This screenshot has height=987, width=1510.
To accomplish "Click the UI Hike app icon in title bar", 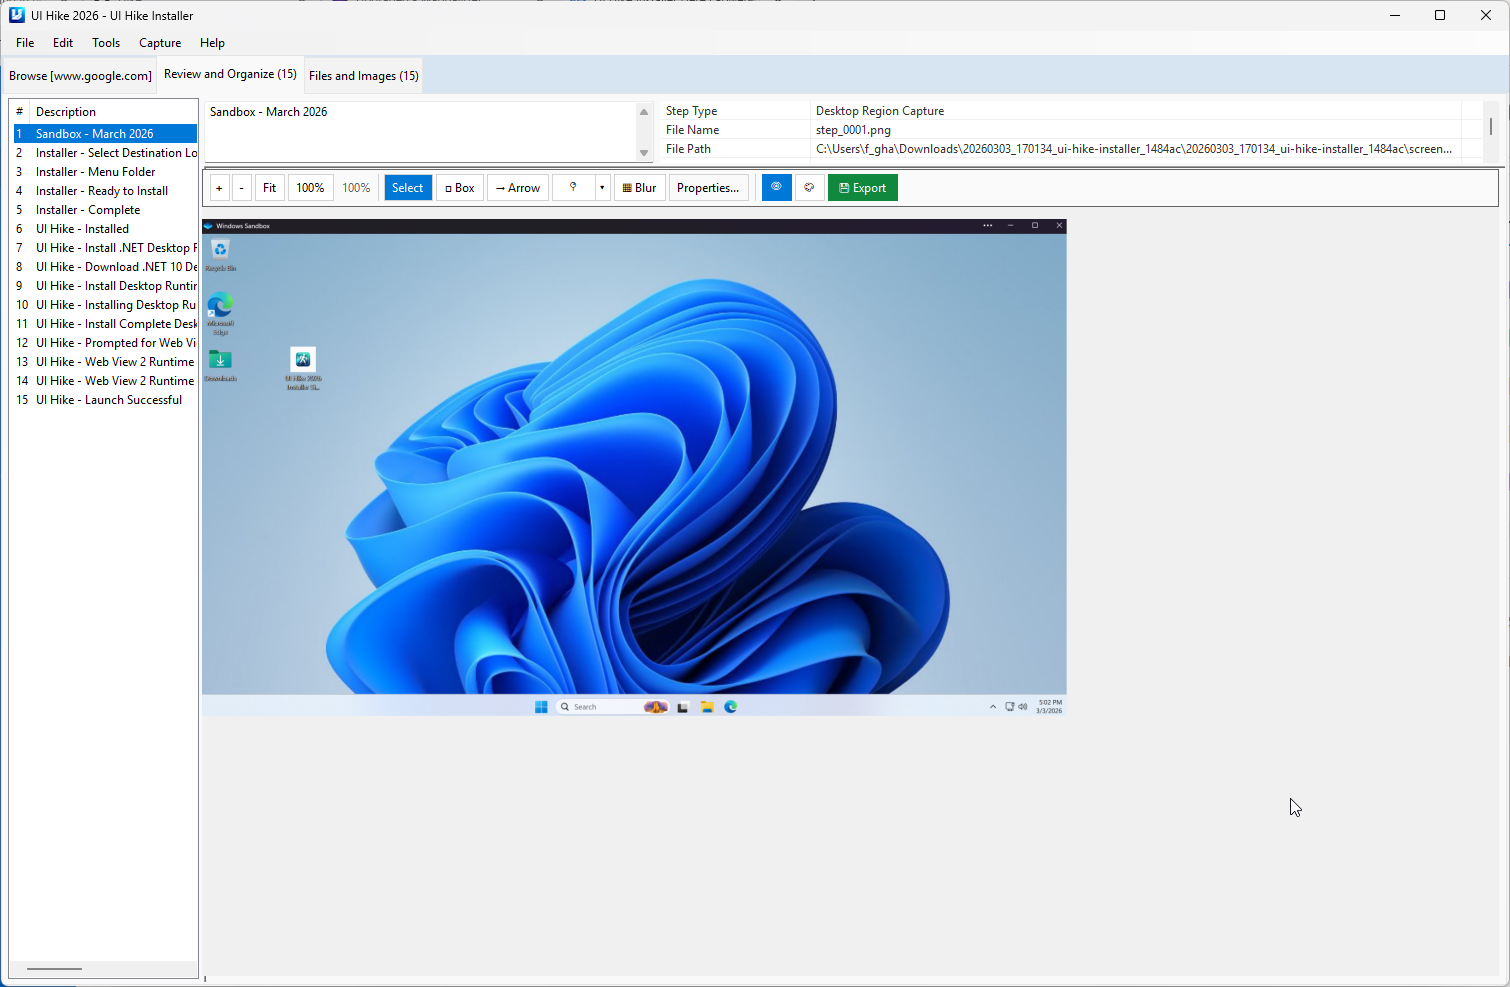I will pyautogui.click(x=16, y=15).
